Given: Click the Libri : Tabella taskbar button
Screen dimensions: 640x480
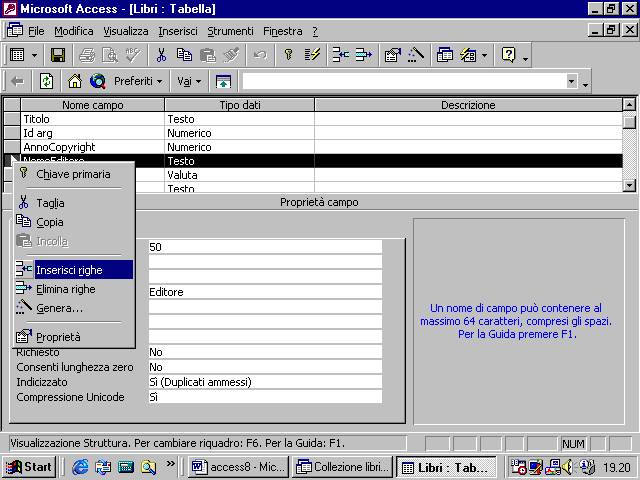Looking at the screenshot, I should coord(447,467).
